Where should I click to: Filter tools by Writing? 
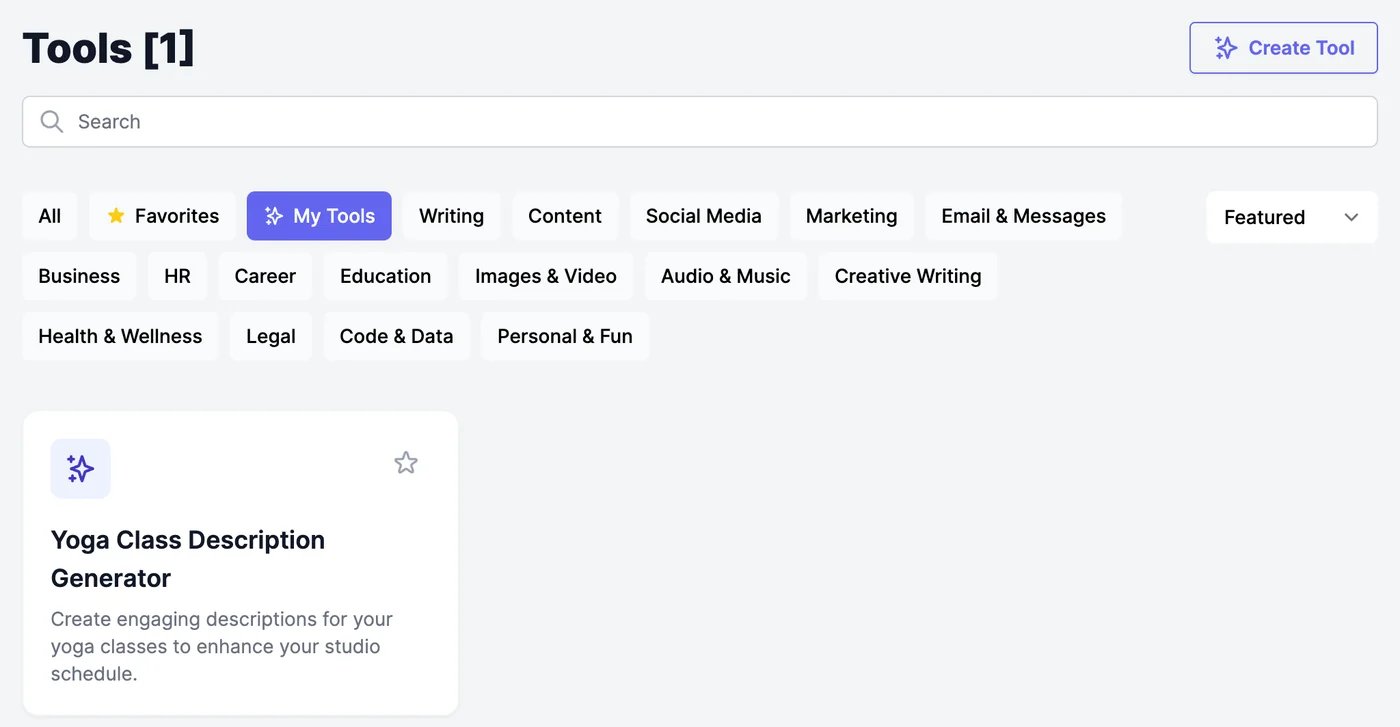coord(451,216)
